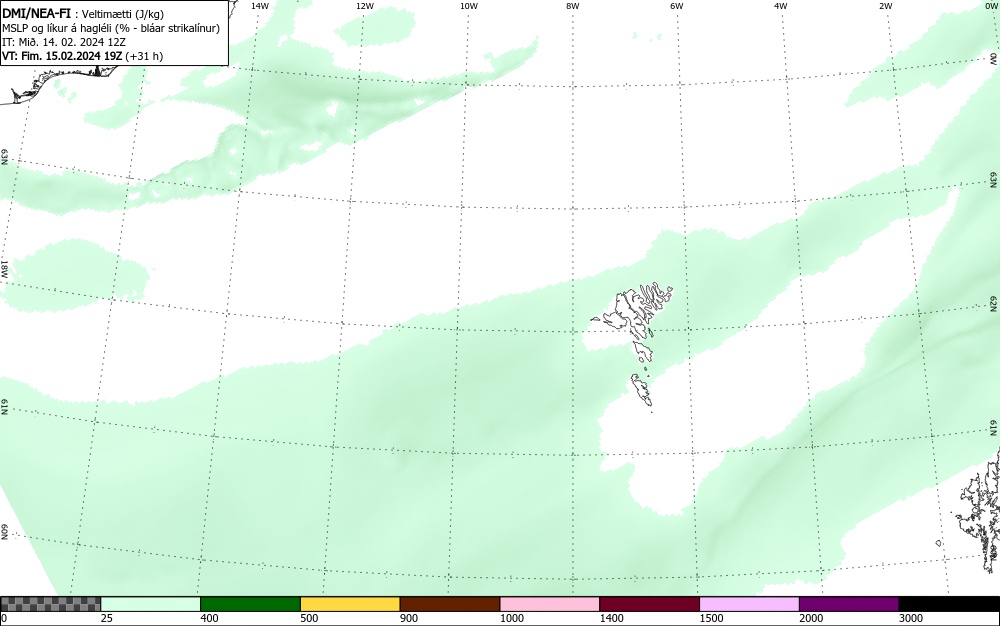1000x626 pixels.
Task: Click the Iceland coastline outline near top-left
Action: [x=57, y=83]
